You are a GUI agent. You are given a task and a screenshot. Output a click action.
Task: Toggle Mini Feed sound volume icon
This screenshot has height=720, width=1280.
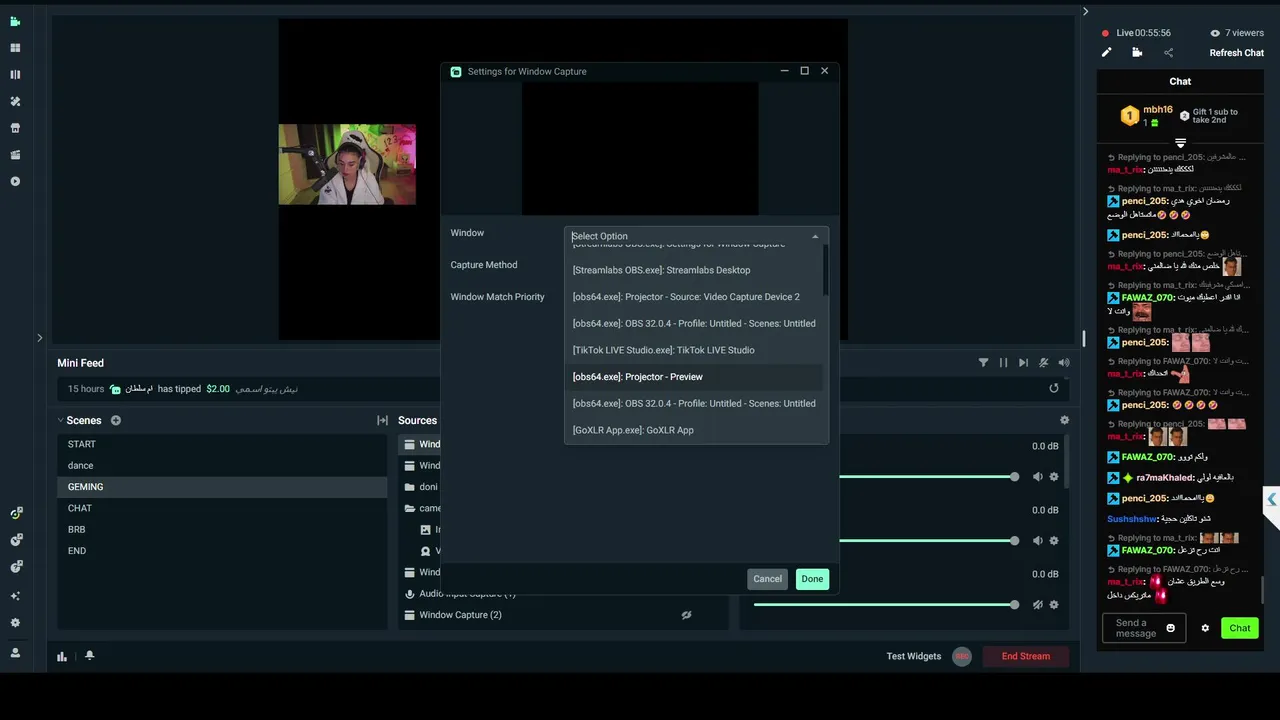pyautogui.click(x=1064, y=363)
